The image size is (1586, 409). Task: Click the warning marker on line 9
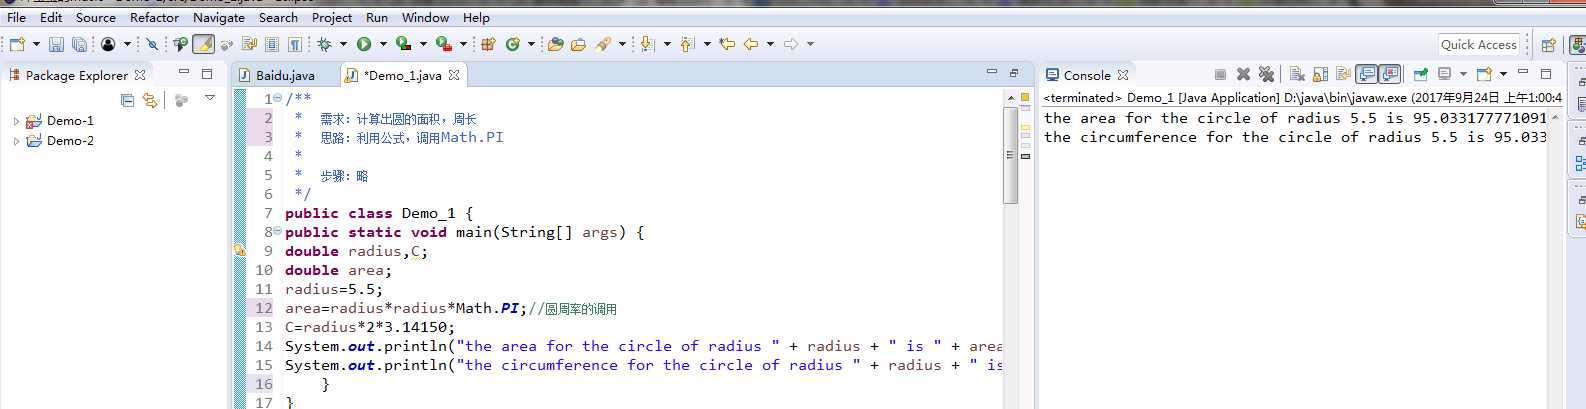pos(240,251)
